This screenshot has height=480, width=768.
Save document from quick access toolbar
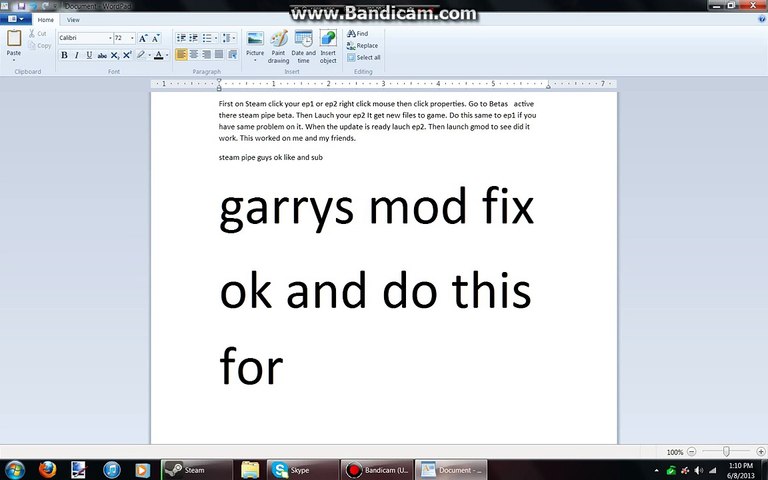[22, 6]
